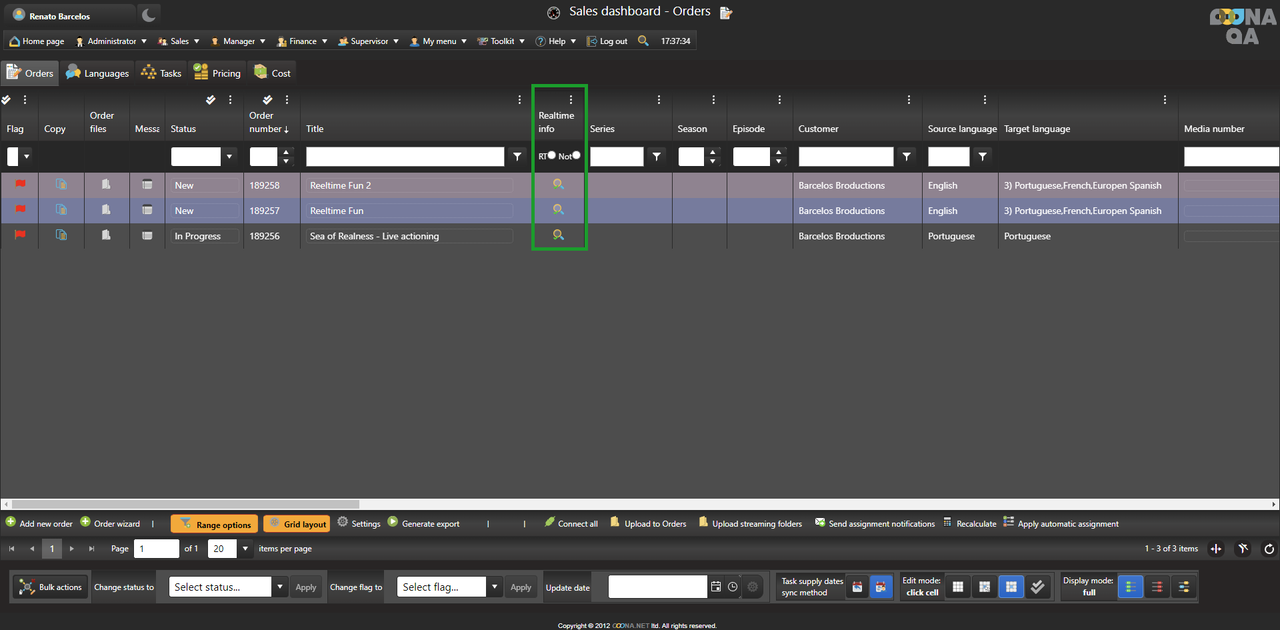Open realtime info for order 189258
The image size is (1280, 630).
(558, 184)
